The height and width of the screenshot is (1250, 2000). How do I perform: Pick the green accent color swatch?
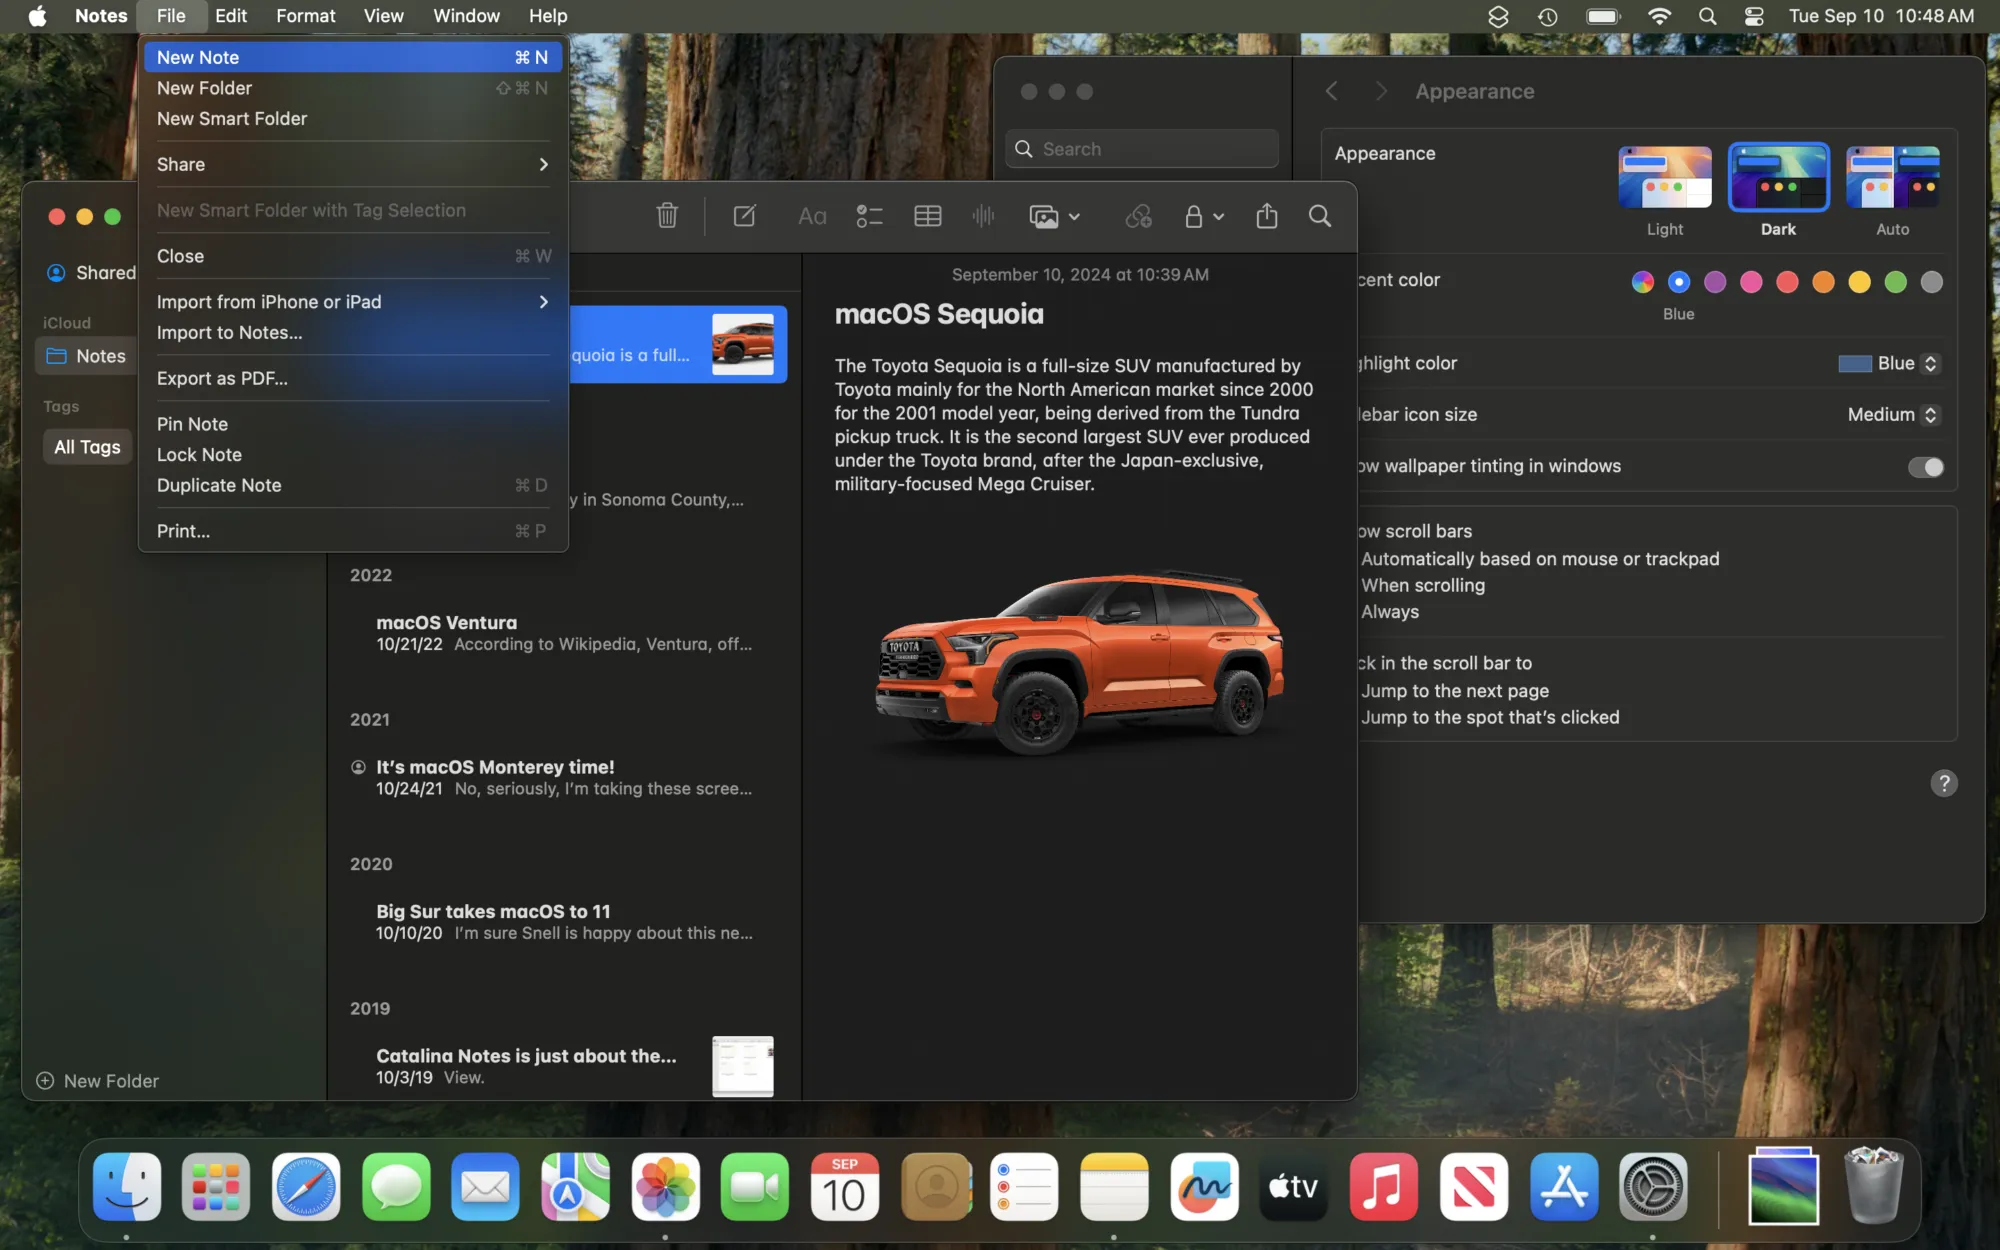[x=1896, y=282]
